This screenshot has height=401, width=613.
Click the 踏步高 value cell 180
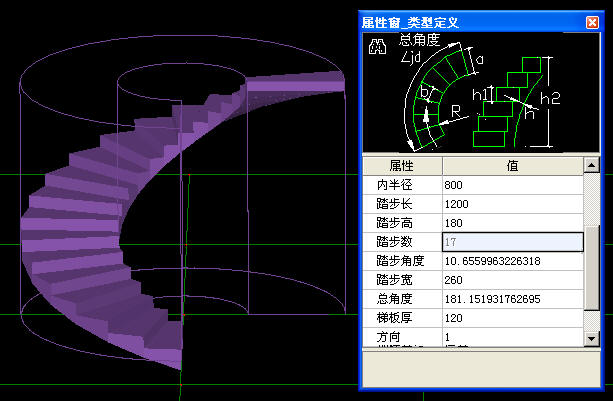[513, 223]
